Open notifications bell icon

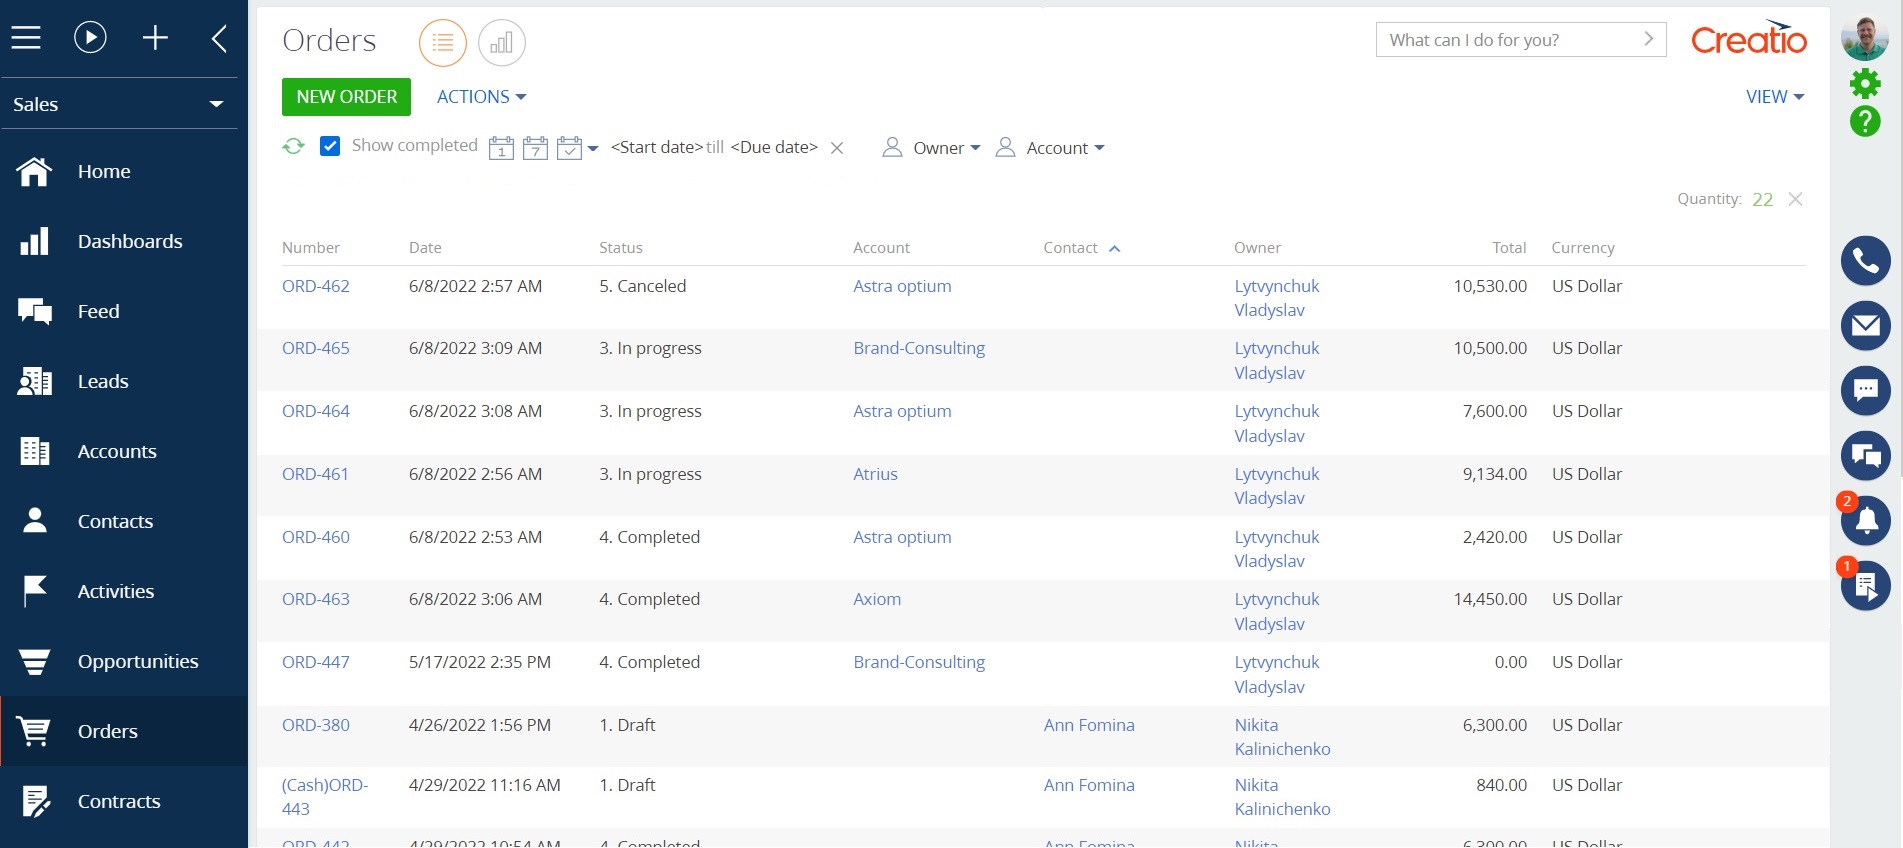pyautogui.click(x=1865, y=521)
